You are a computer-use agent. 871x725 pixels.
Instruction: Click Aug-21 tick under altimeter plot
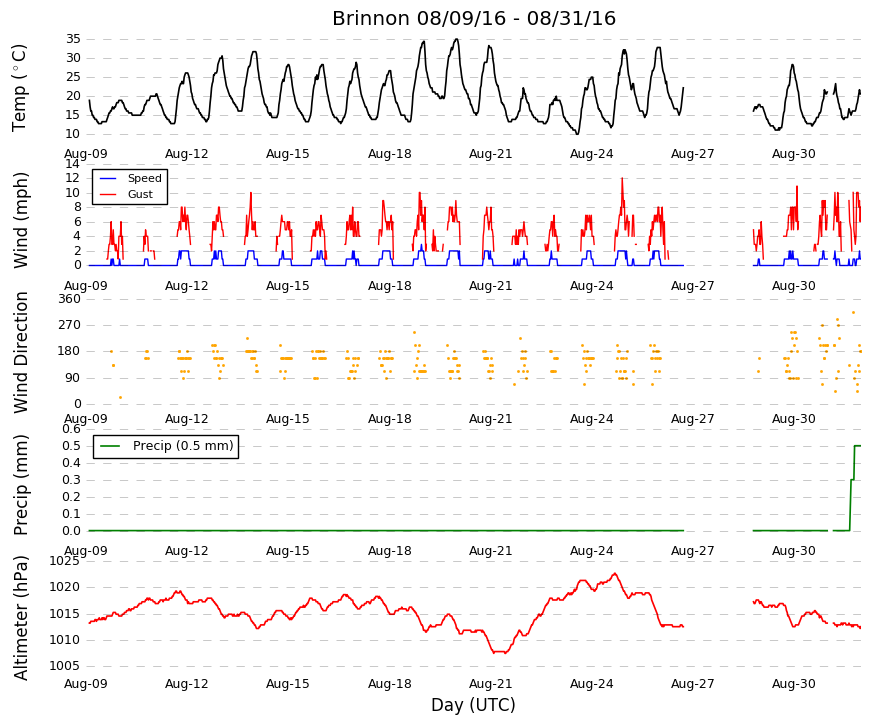click(490, 684)
